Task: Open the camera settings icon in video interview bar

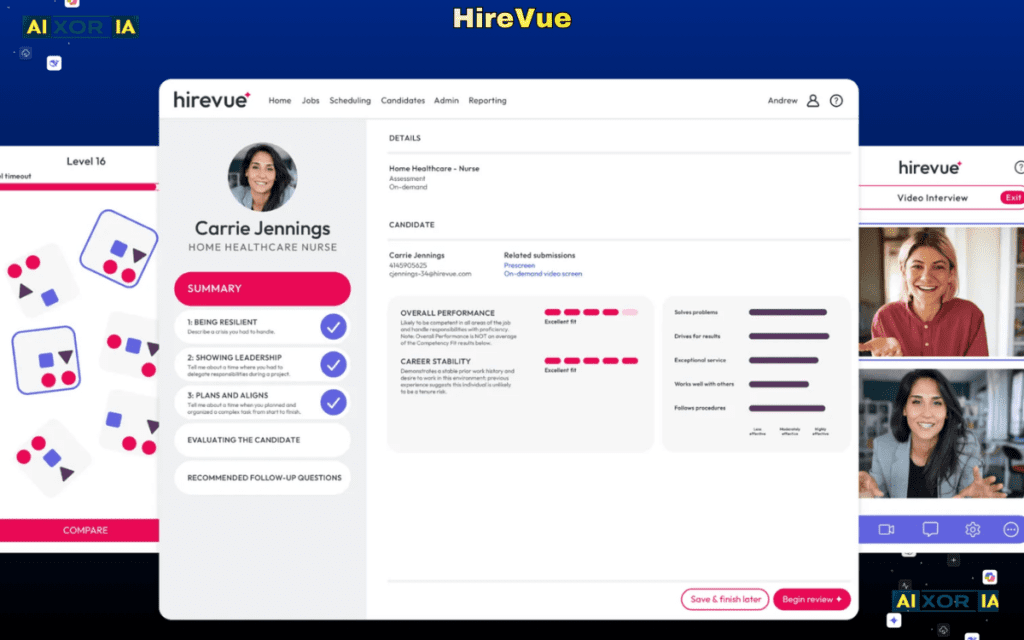Action: 888,530
